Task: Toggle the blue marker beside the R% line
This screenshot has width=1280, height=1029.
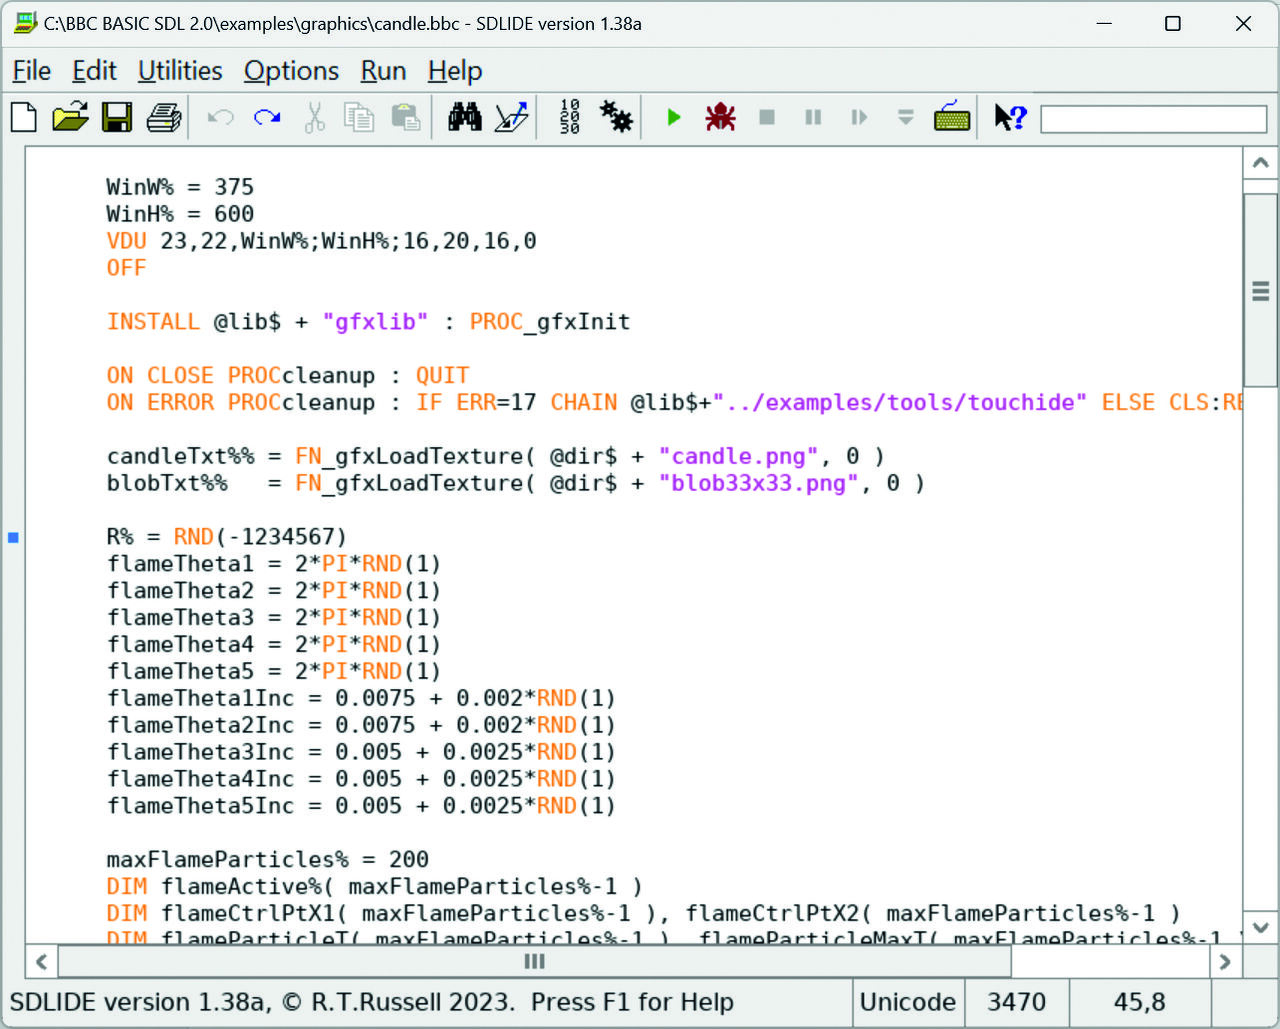Action: click(14, 538)
